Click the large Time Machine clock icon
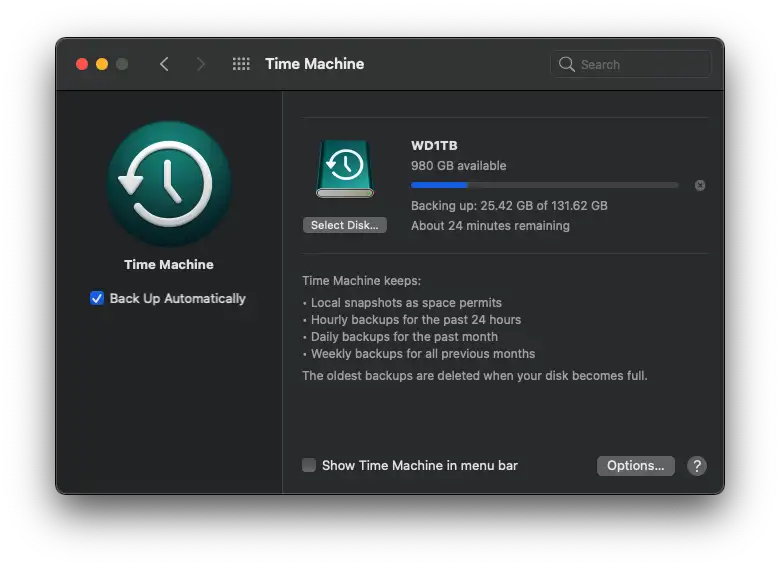Screen dimensions: 780x568 (x=169, y=184)
